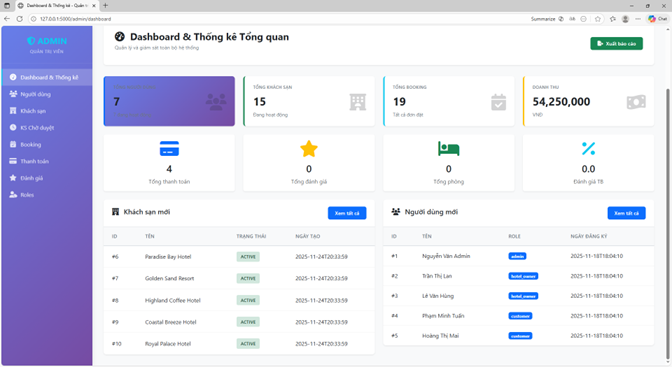Click the Xuất báo cáo button

pyautogui.click(x=616, y=43)
